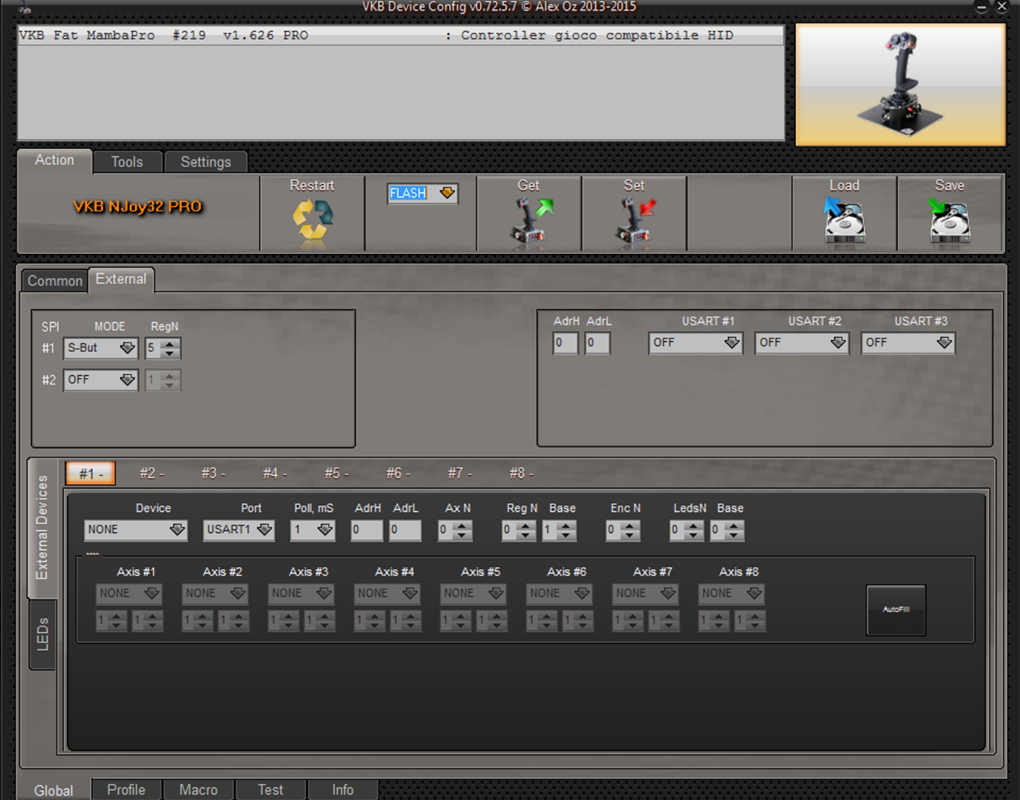Click the AutoFill button
The height and width of the screenshot is (800, 1020).
[x=896, y=609]
